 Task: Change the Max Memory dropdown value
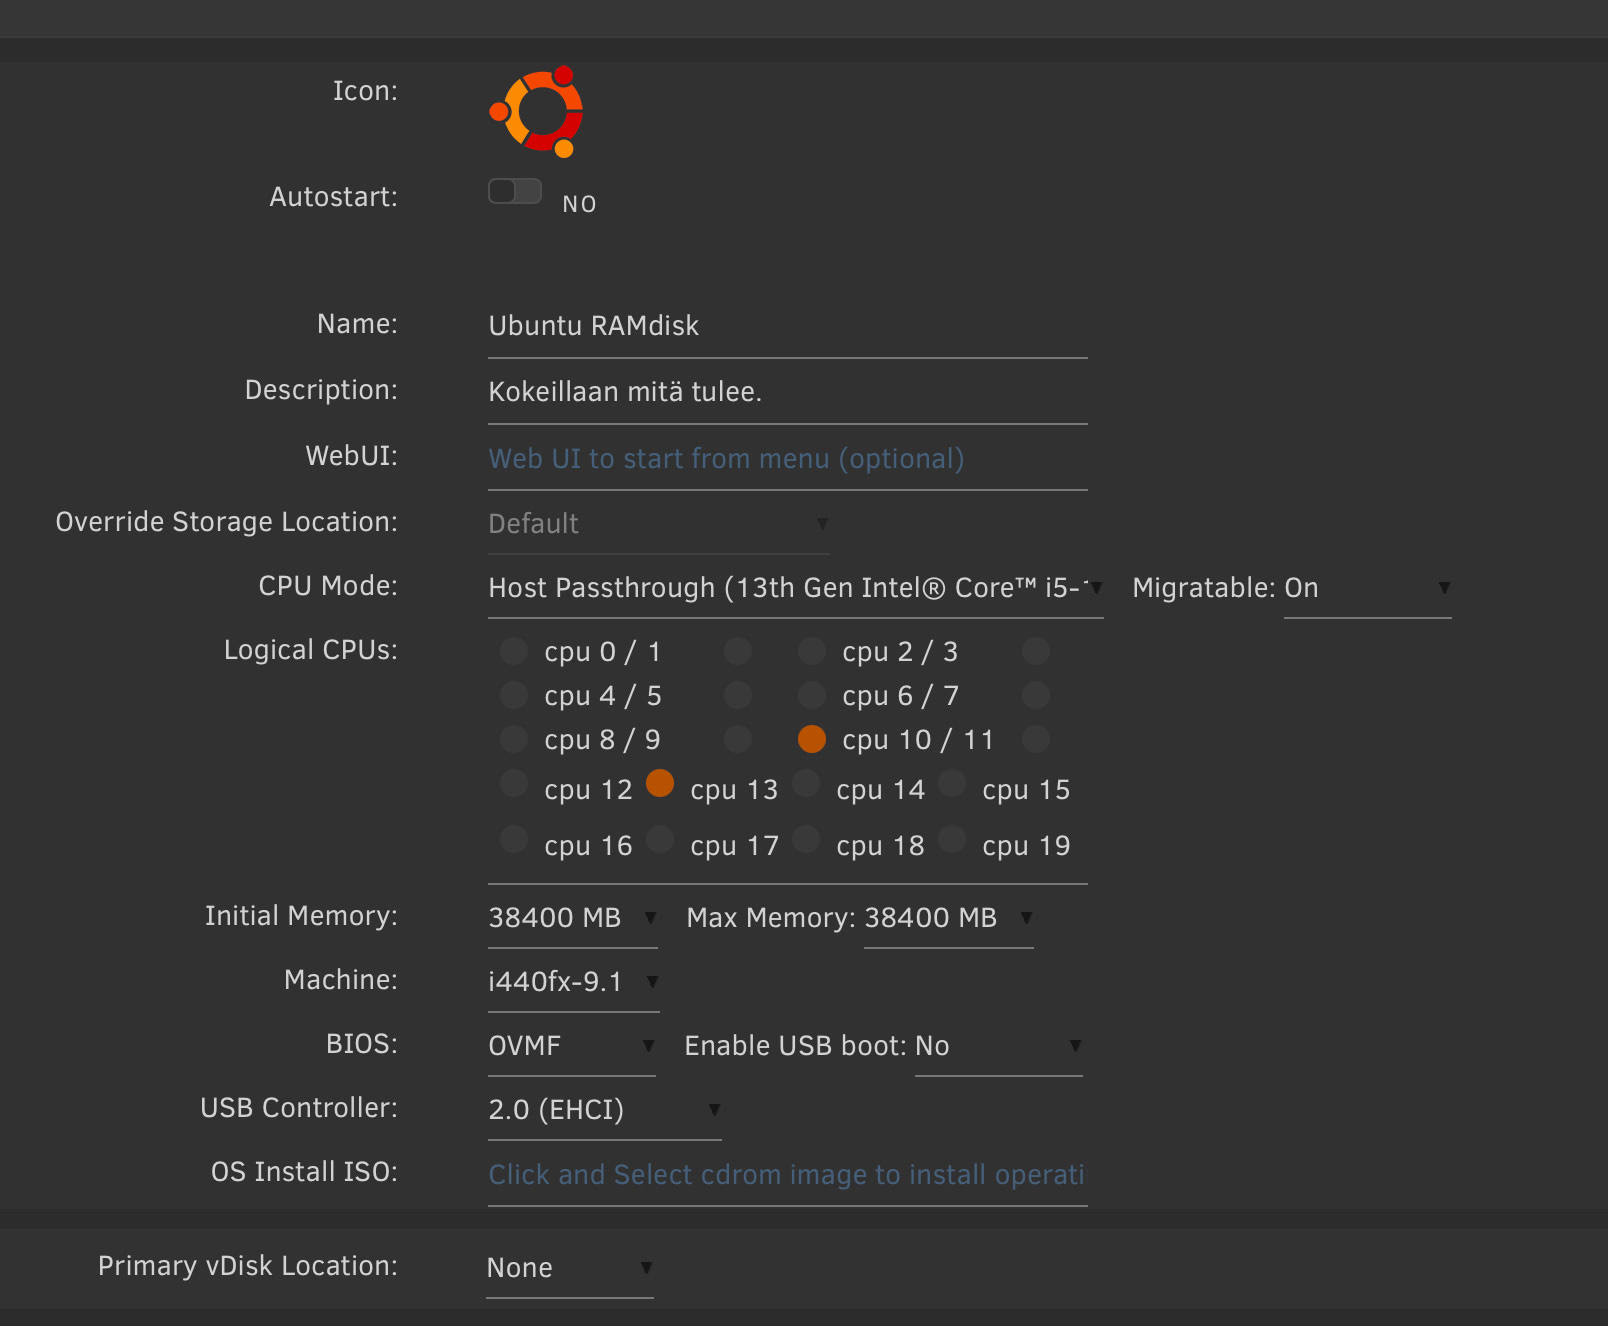[x=947, y=918]
